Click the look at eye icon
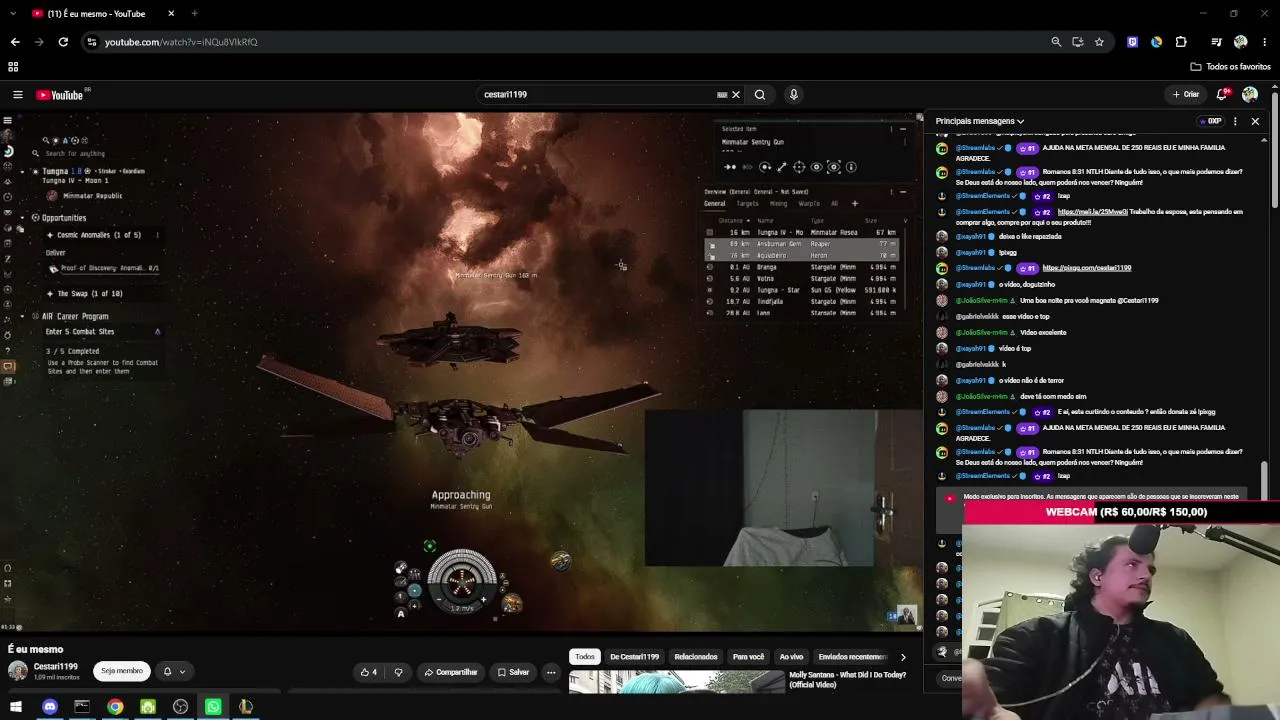Viewport: 1280px width, 720px height. pos(816,167)
